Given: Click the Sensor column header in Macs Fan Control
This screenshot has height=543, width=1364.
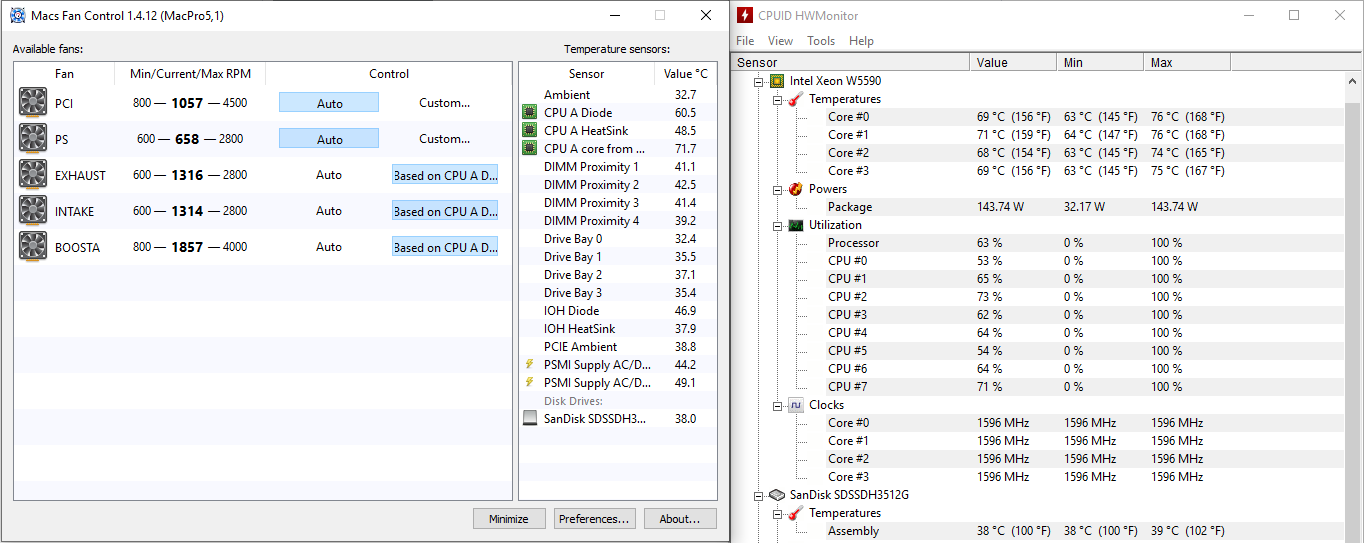Looking at the screenshot, I should click(x=587, y=73).
